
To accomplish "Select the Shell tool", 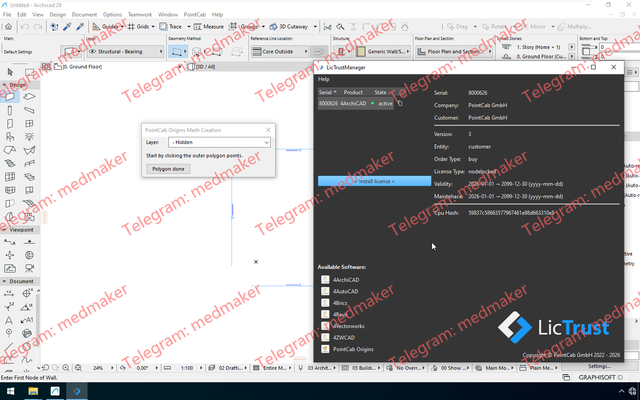I will (x=29, y=150).
